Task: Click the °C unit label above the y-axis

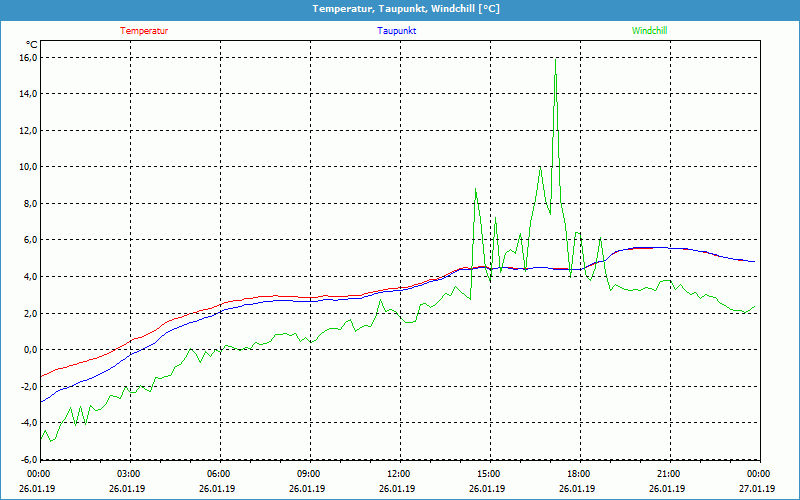Action: (32, 44)
